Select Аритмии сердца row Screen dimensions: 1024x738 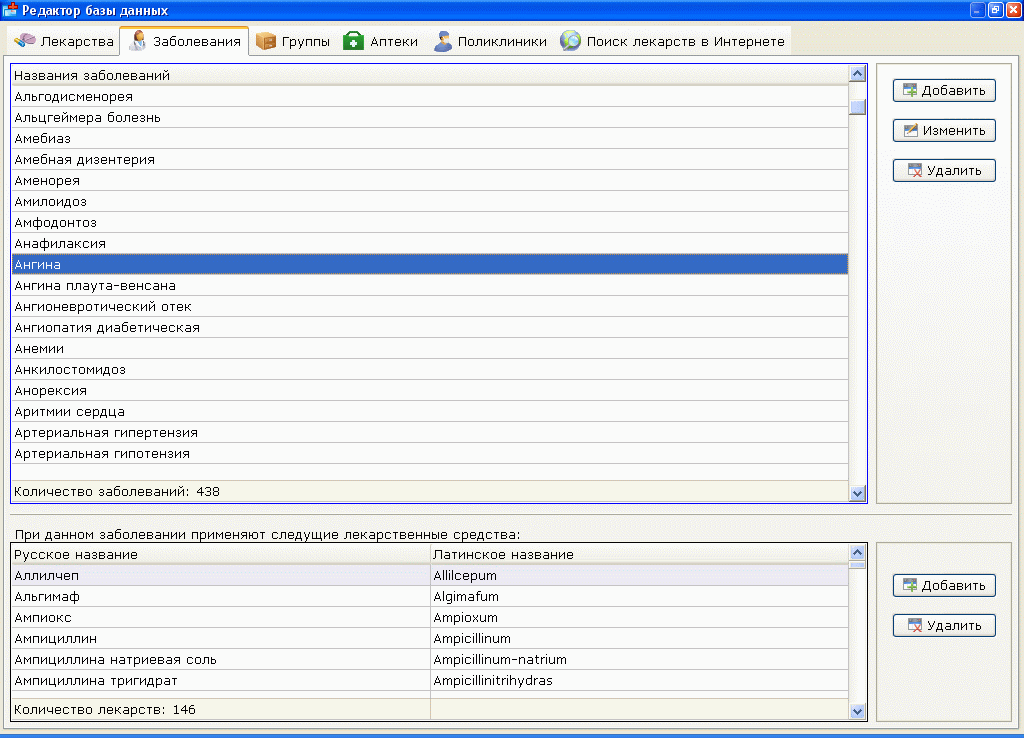[x=430, y=411]
